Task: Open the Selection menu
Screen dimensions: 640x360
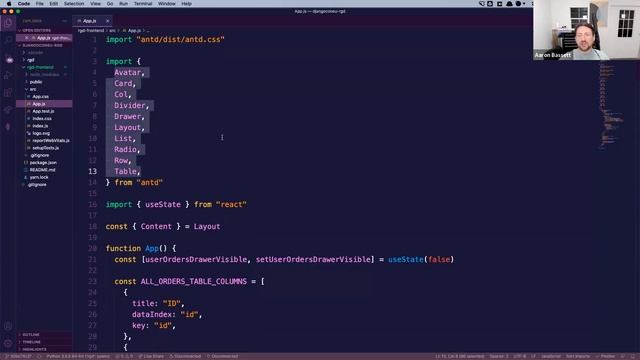Action: click(74, 4)
